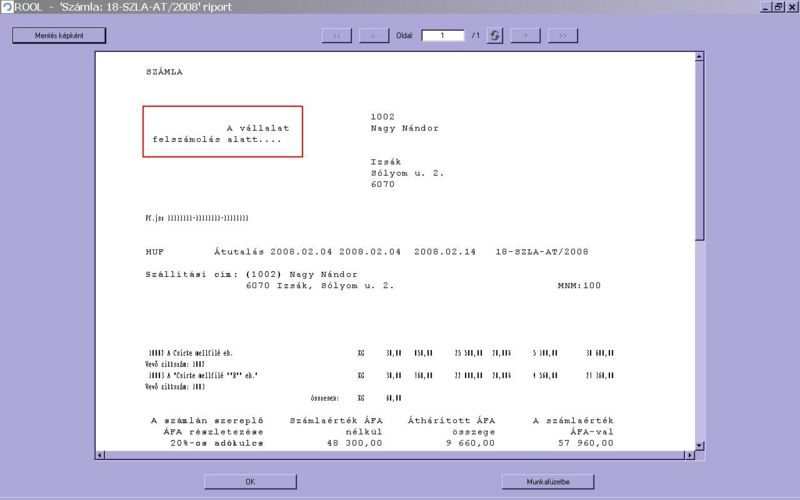
Task: Click the first page navigation button
Action: 336,35
